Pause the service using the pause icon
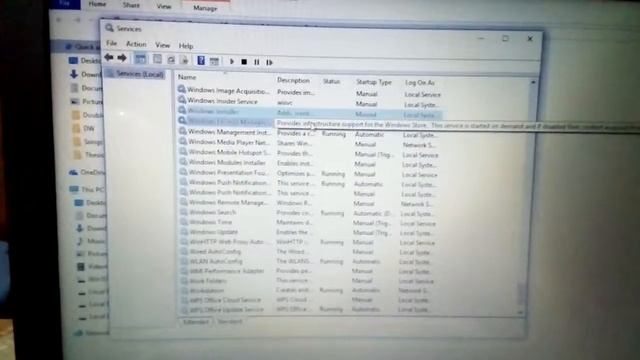This screenshot has height=360, width=640. tap(257, 62)
